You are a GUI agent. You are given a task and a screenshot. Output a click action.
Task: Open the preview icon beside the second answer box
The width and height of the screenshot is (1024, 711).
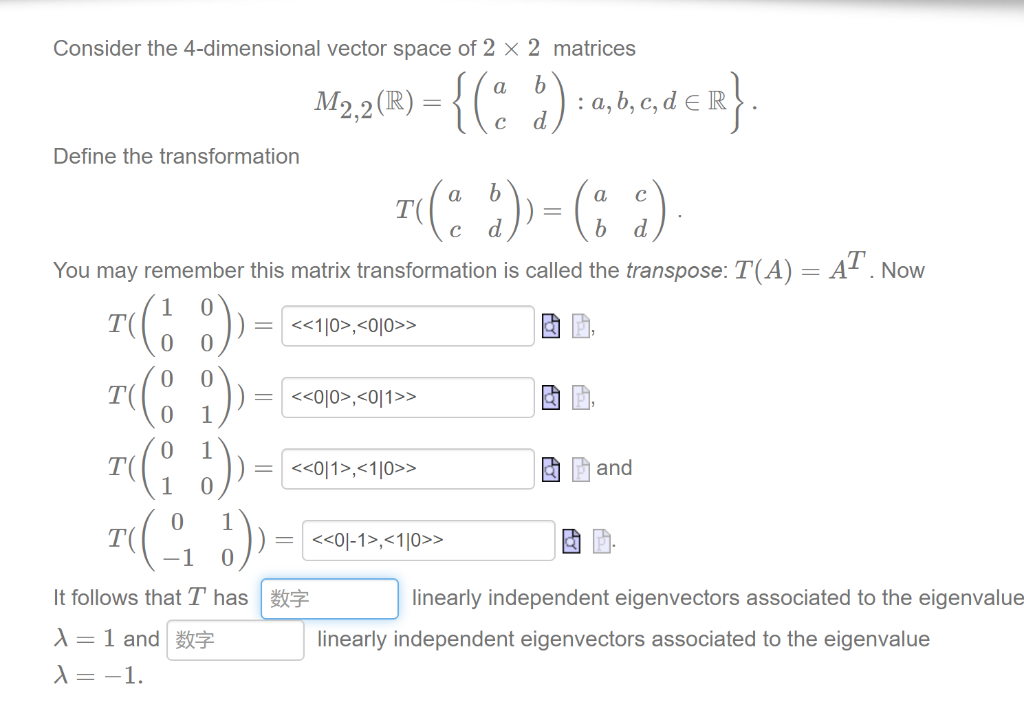551,397
